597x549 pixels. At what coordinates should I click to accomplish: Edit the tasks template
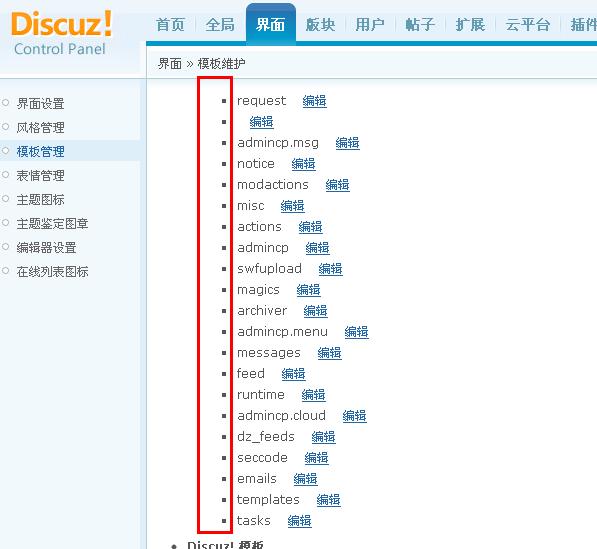click(299, 521)
